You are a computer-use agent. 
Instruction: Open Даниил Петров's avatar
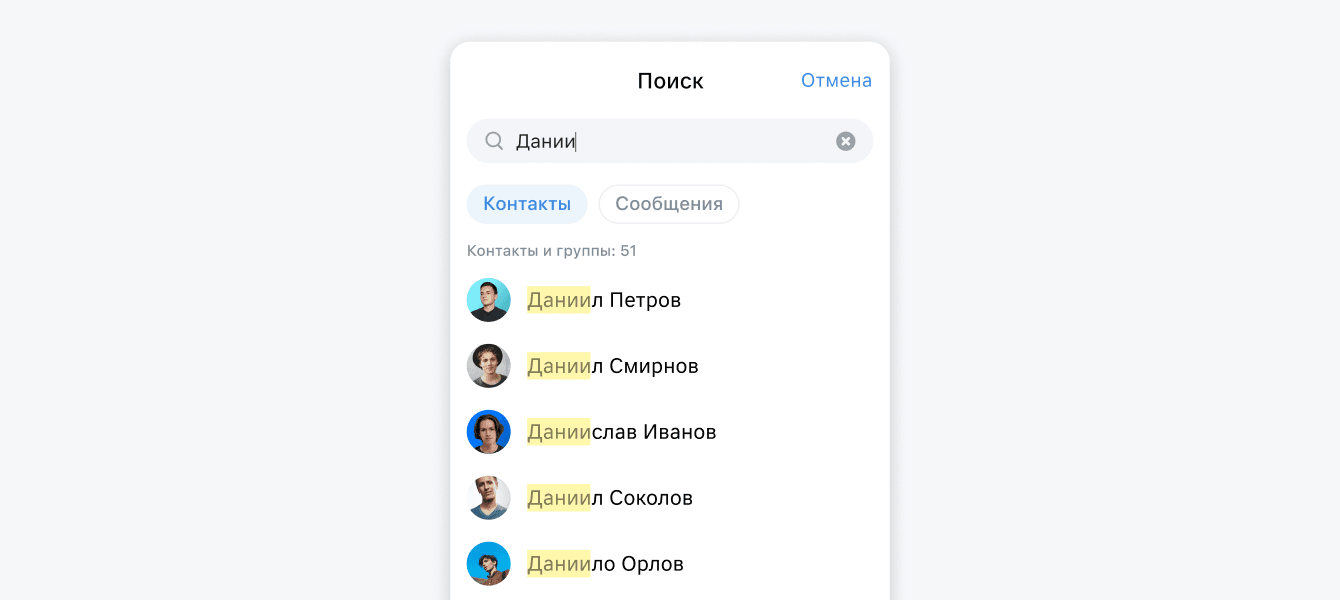tap(489, 300)
